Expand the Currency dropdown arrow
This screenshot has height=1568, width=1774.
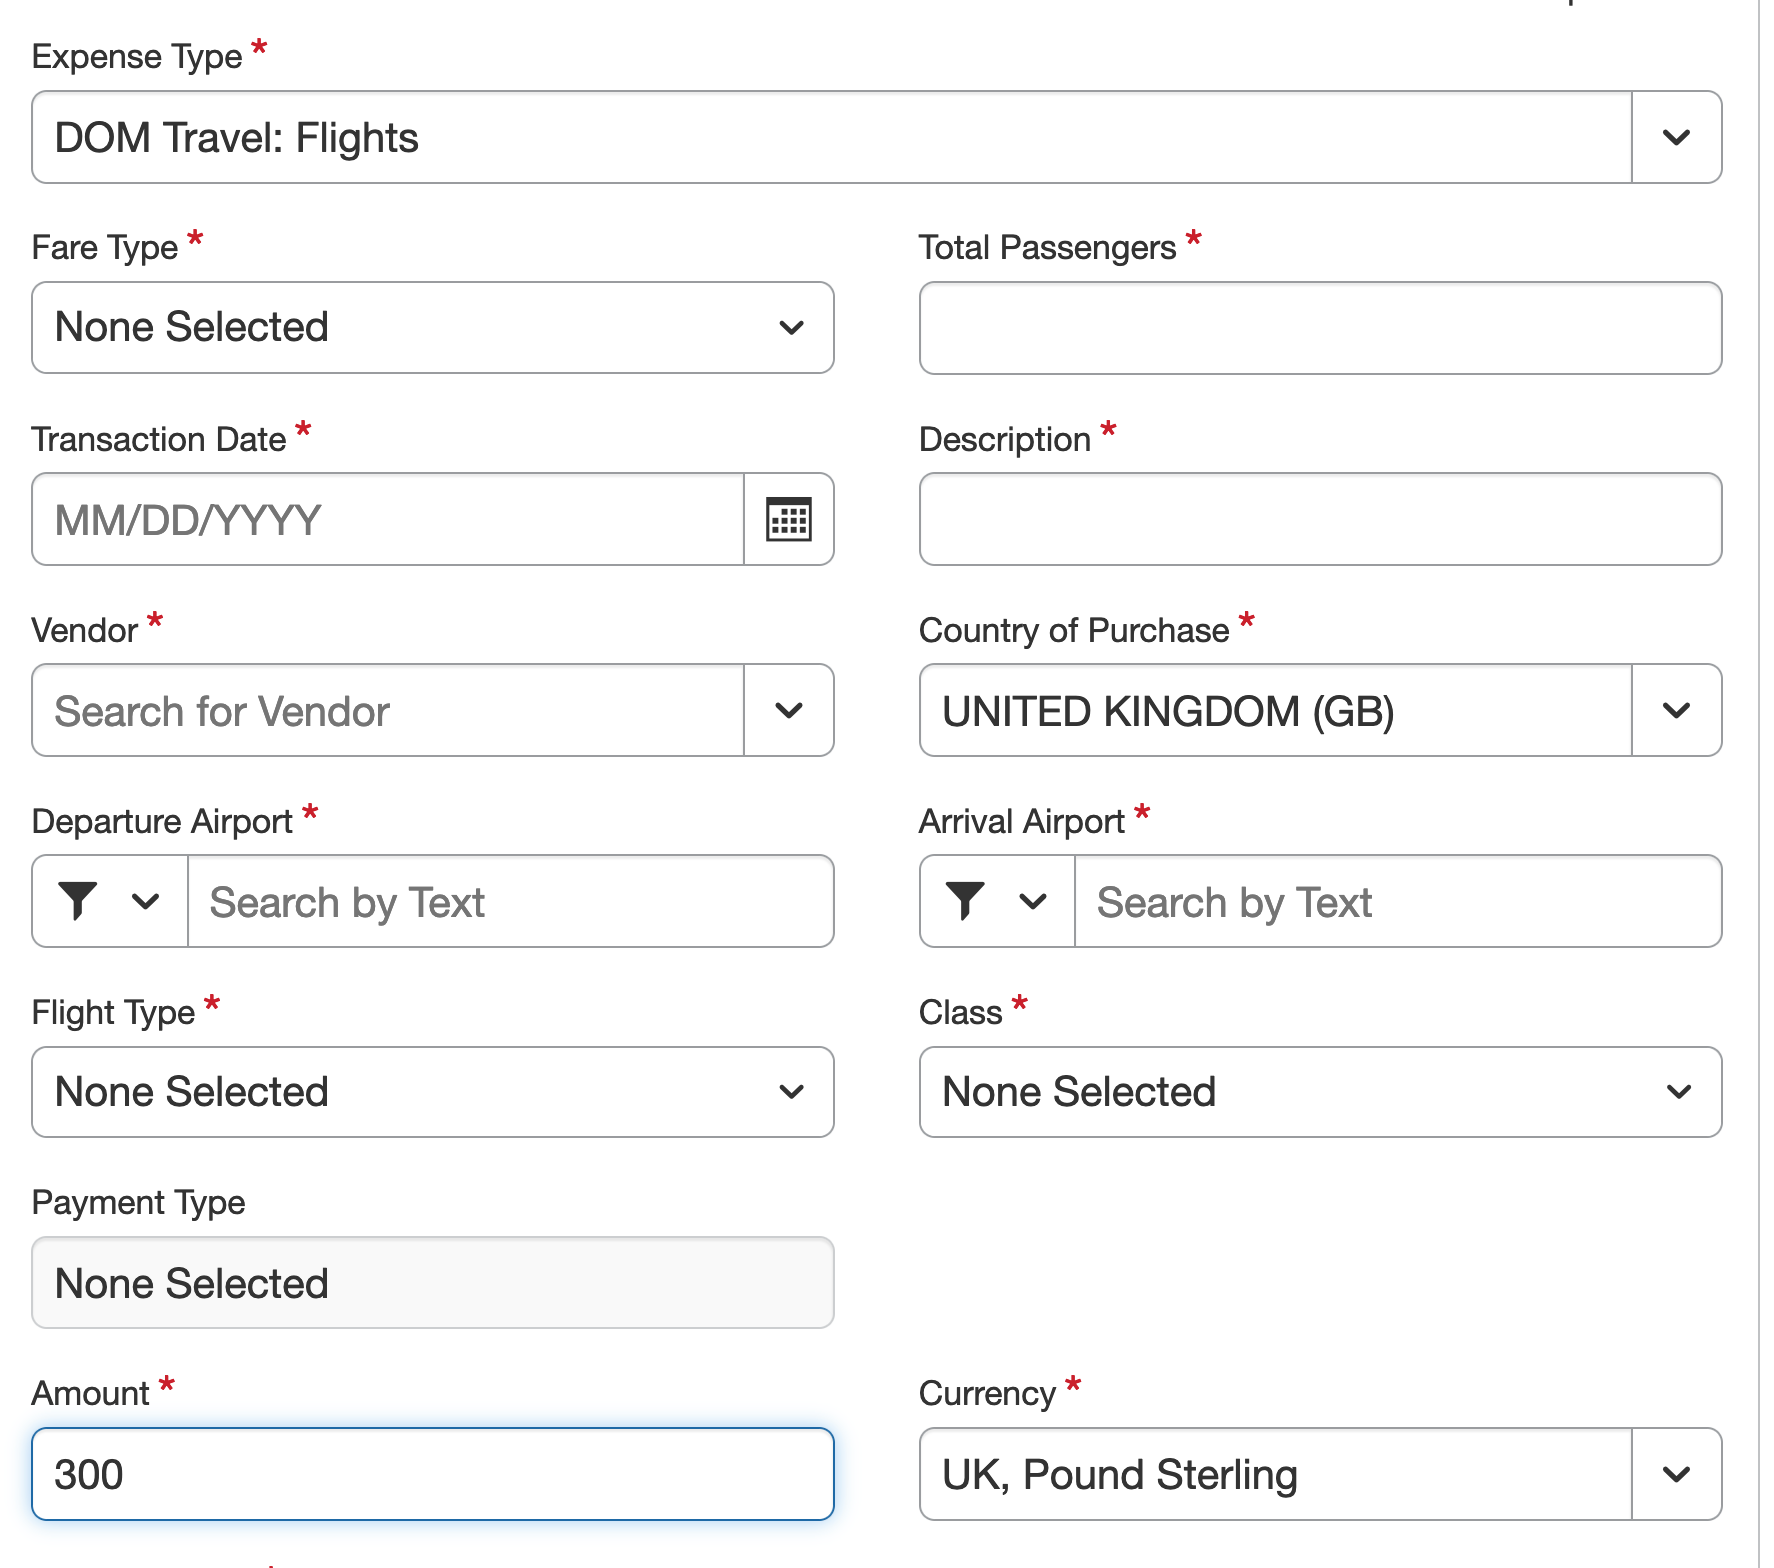point(1676,1475)
